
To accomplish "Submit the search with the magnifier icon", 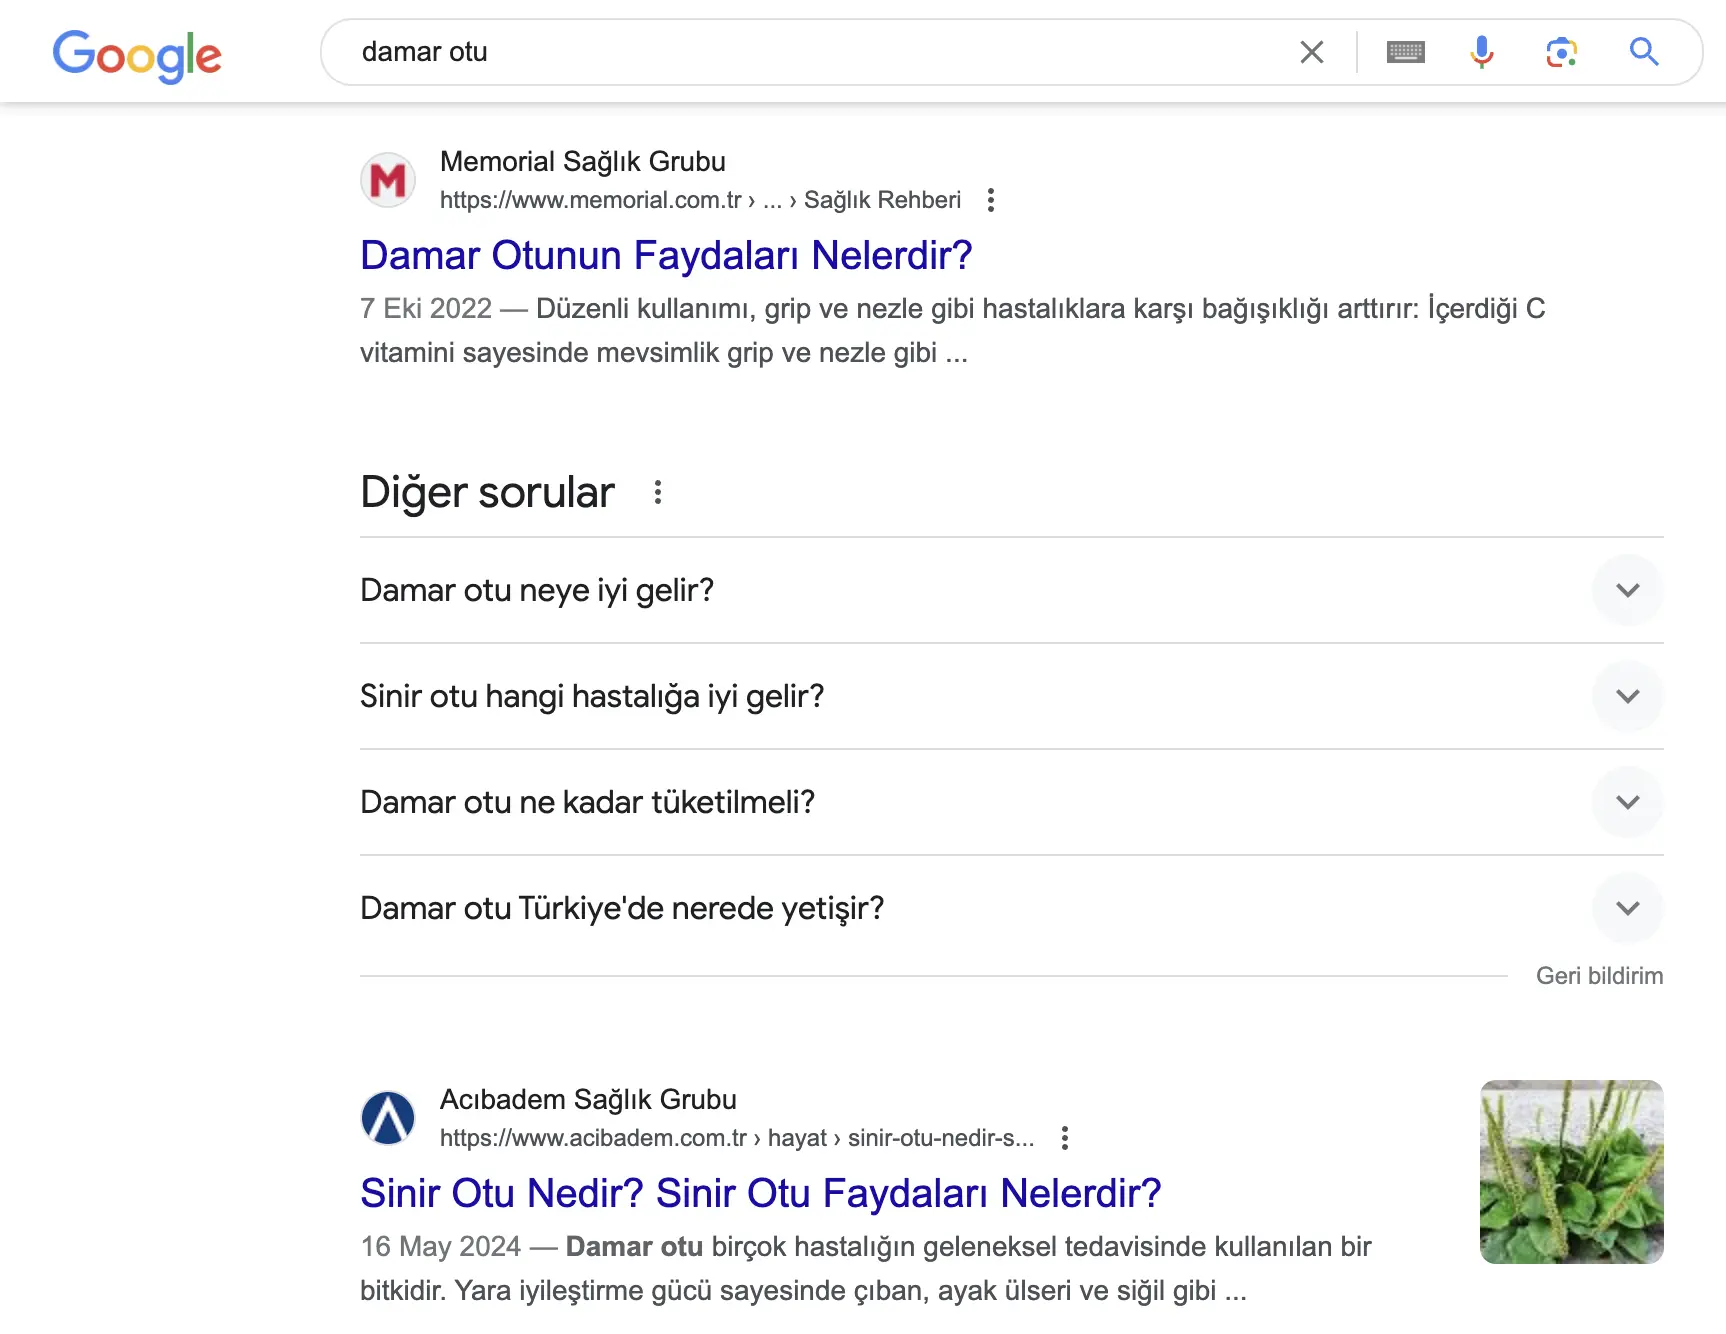I will pos(1643,52).
